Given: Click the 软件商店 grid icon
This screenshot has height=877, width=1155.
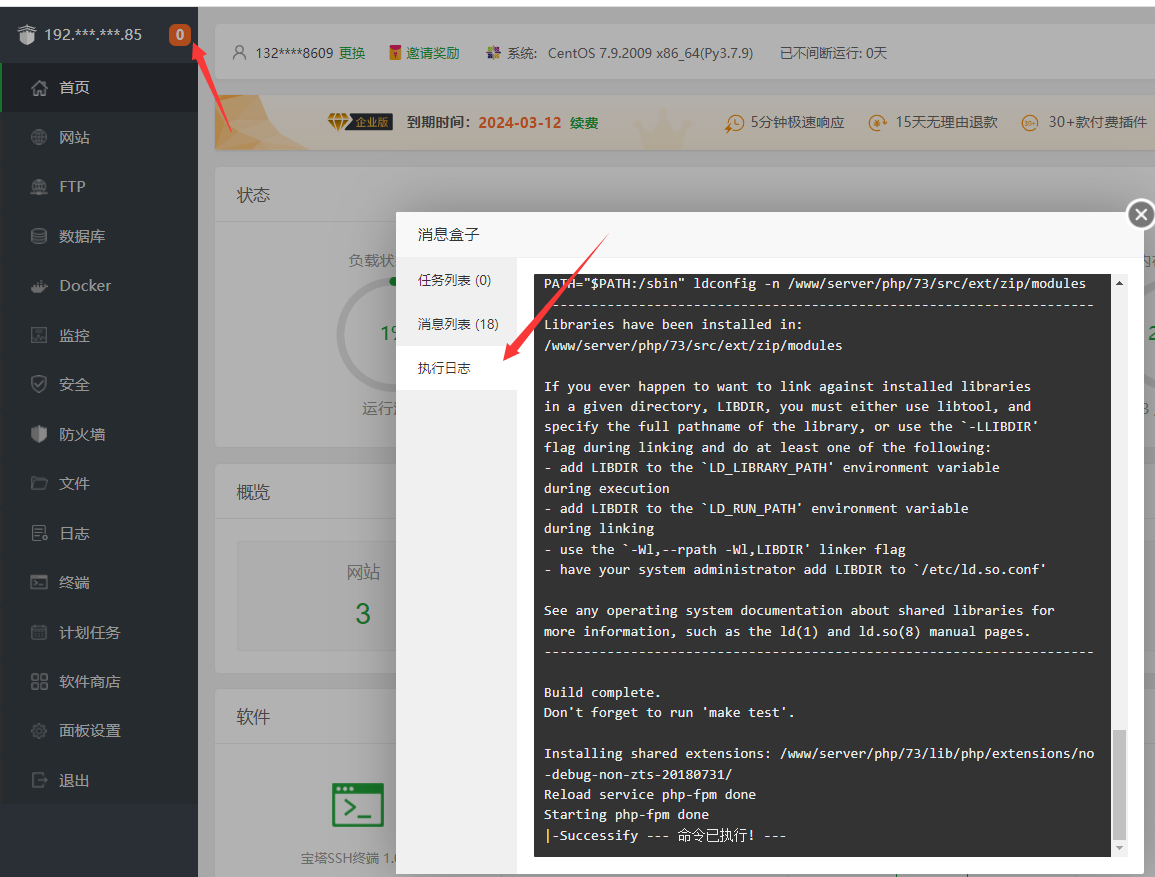Looking at the screenshot, I should tap(39, 681).
